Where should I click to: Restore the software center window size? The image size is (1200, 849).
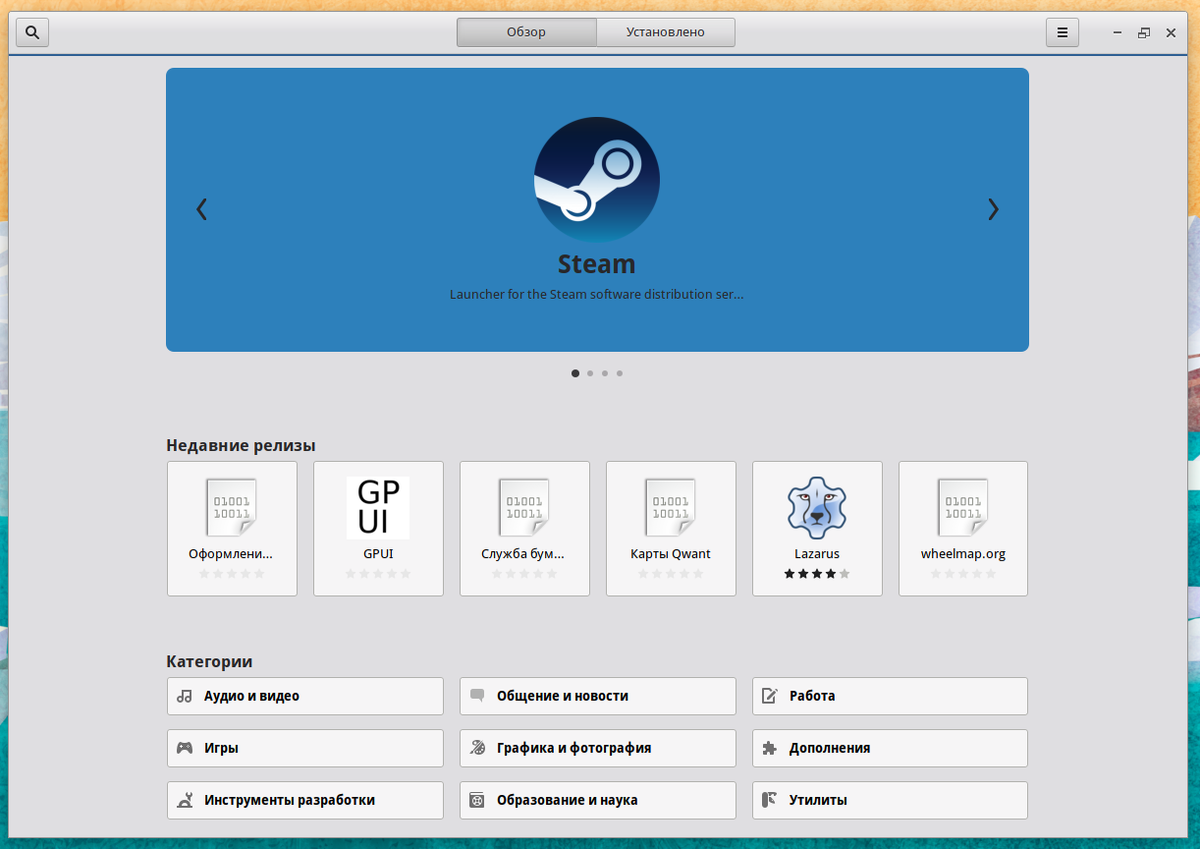tap(1144, 33)
